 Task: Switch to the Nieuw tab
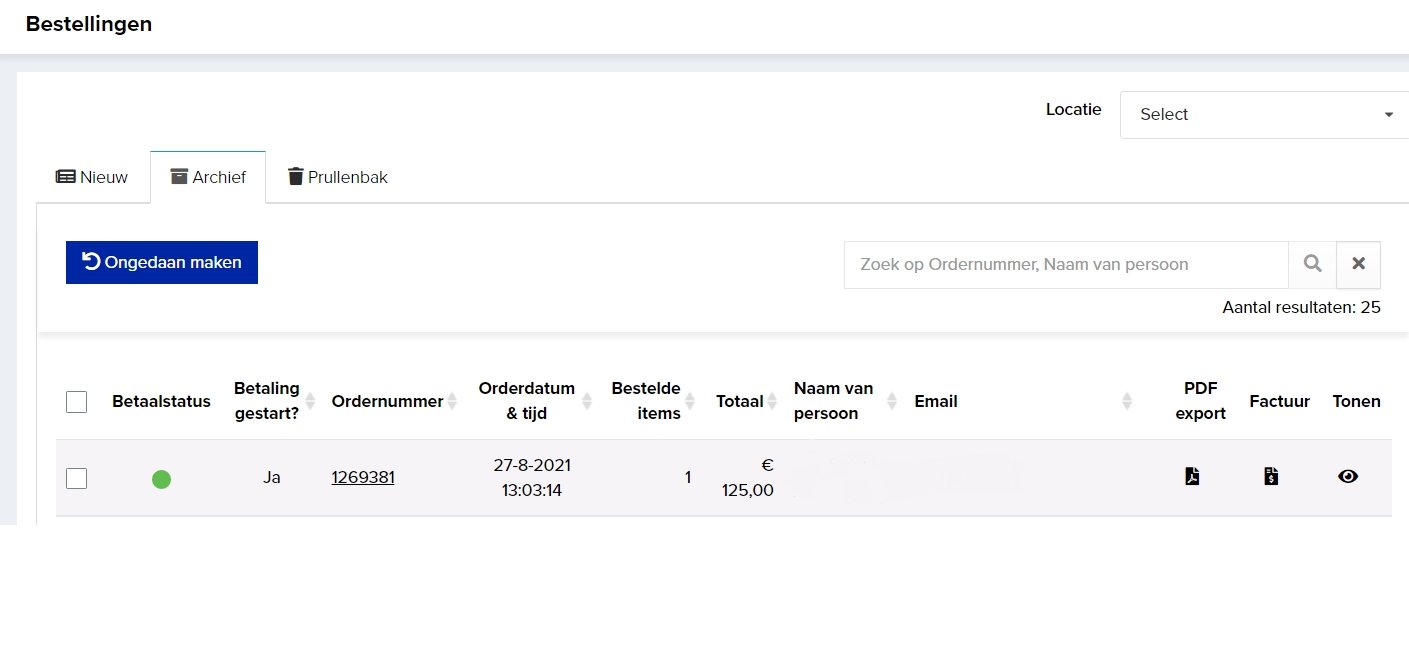(93, 177)
